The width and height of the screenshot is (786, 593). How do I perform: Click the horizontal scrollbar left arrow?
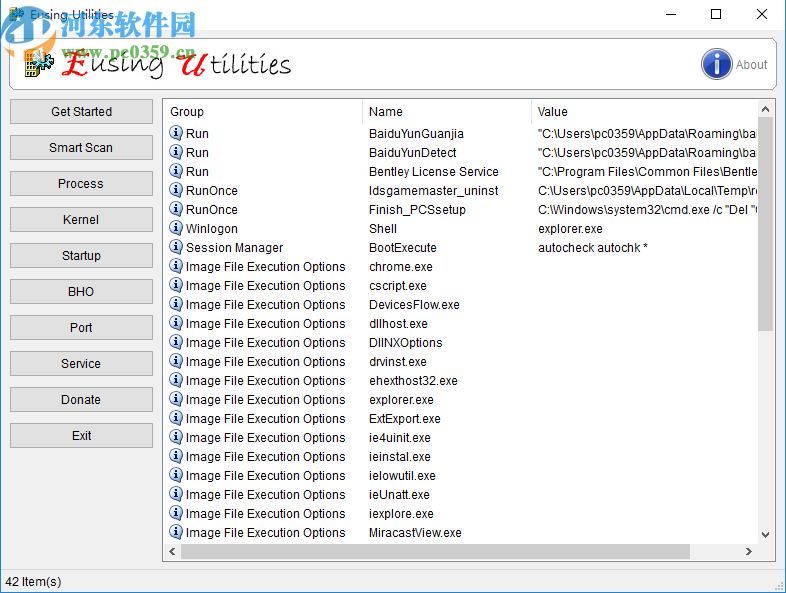(172, 551)
